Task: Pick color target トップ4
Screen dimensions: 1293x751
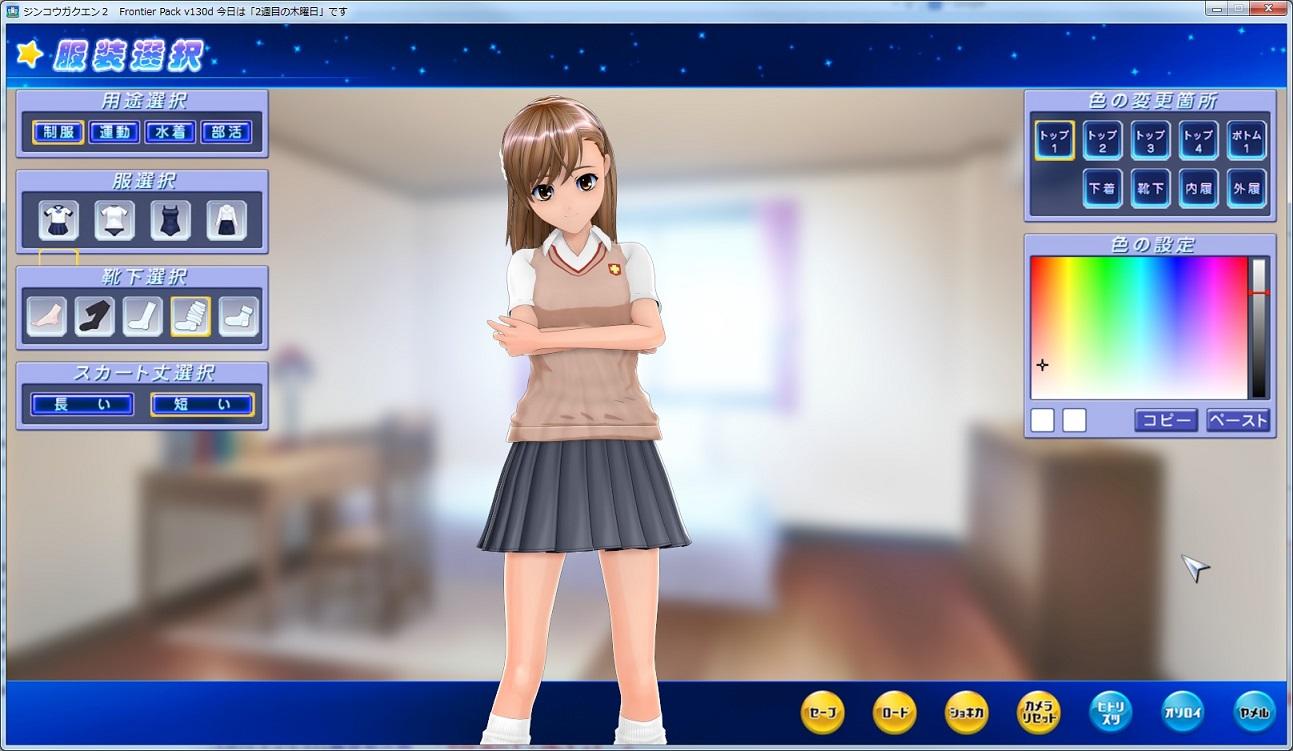Action: pos(1198,140)
